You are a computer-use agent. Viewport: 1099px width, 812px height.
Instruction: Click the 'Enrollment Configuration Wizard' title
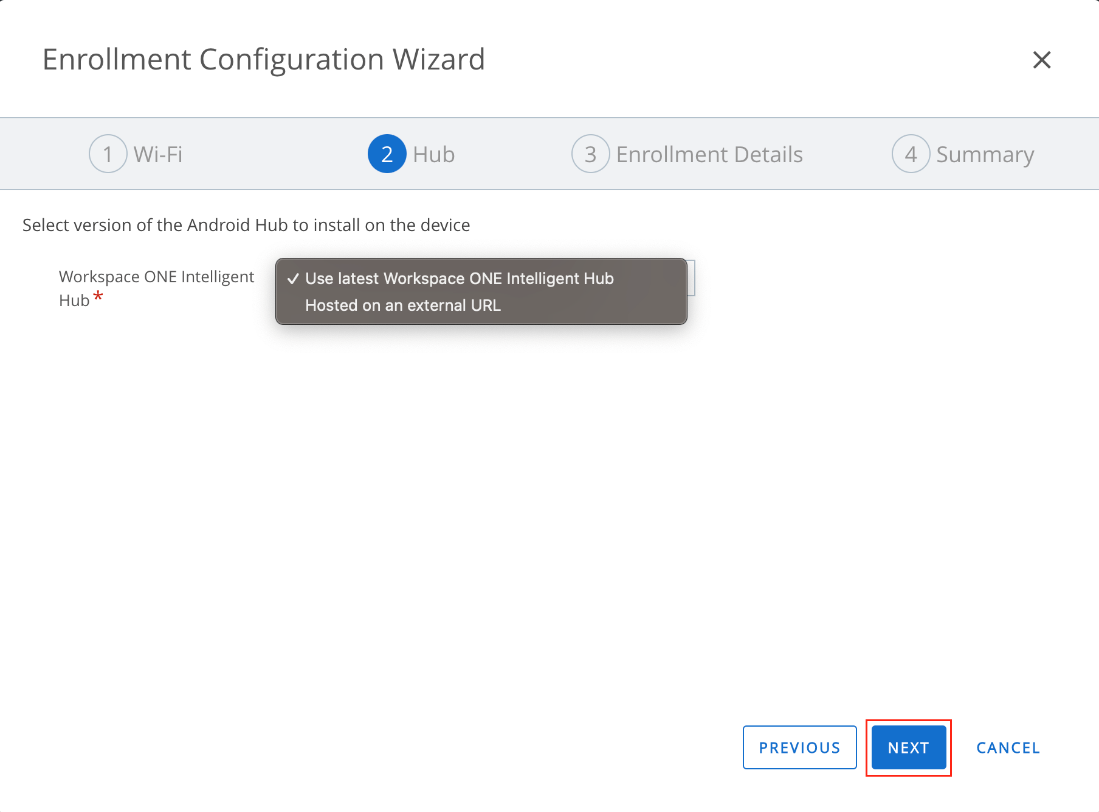[x=263, y=60]
